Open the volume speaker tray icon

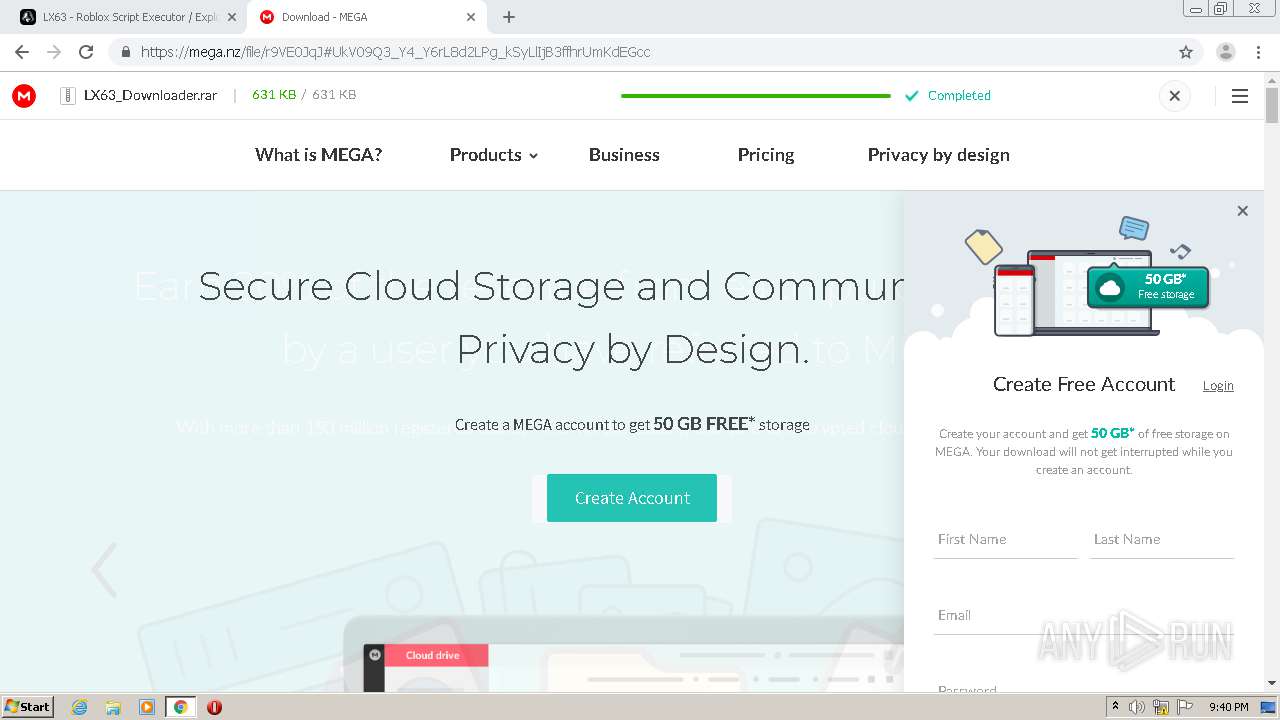coord(1137,707)
